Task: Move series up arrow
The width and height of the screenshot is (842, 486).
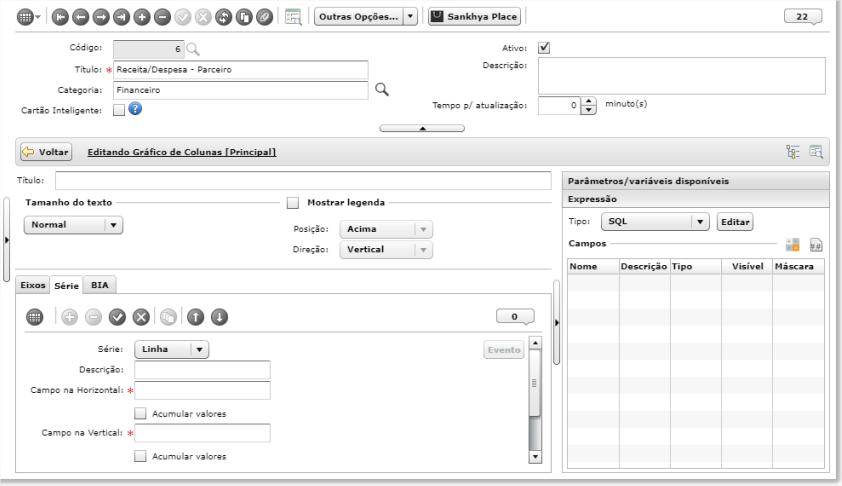Action: point(195,317)
